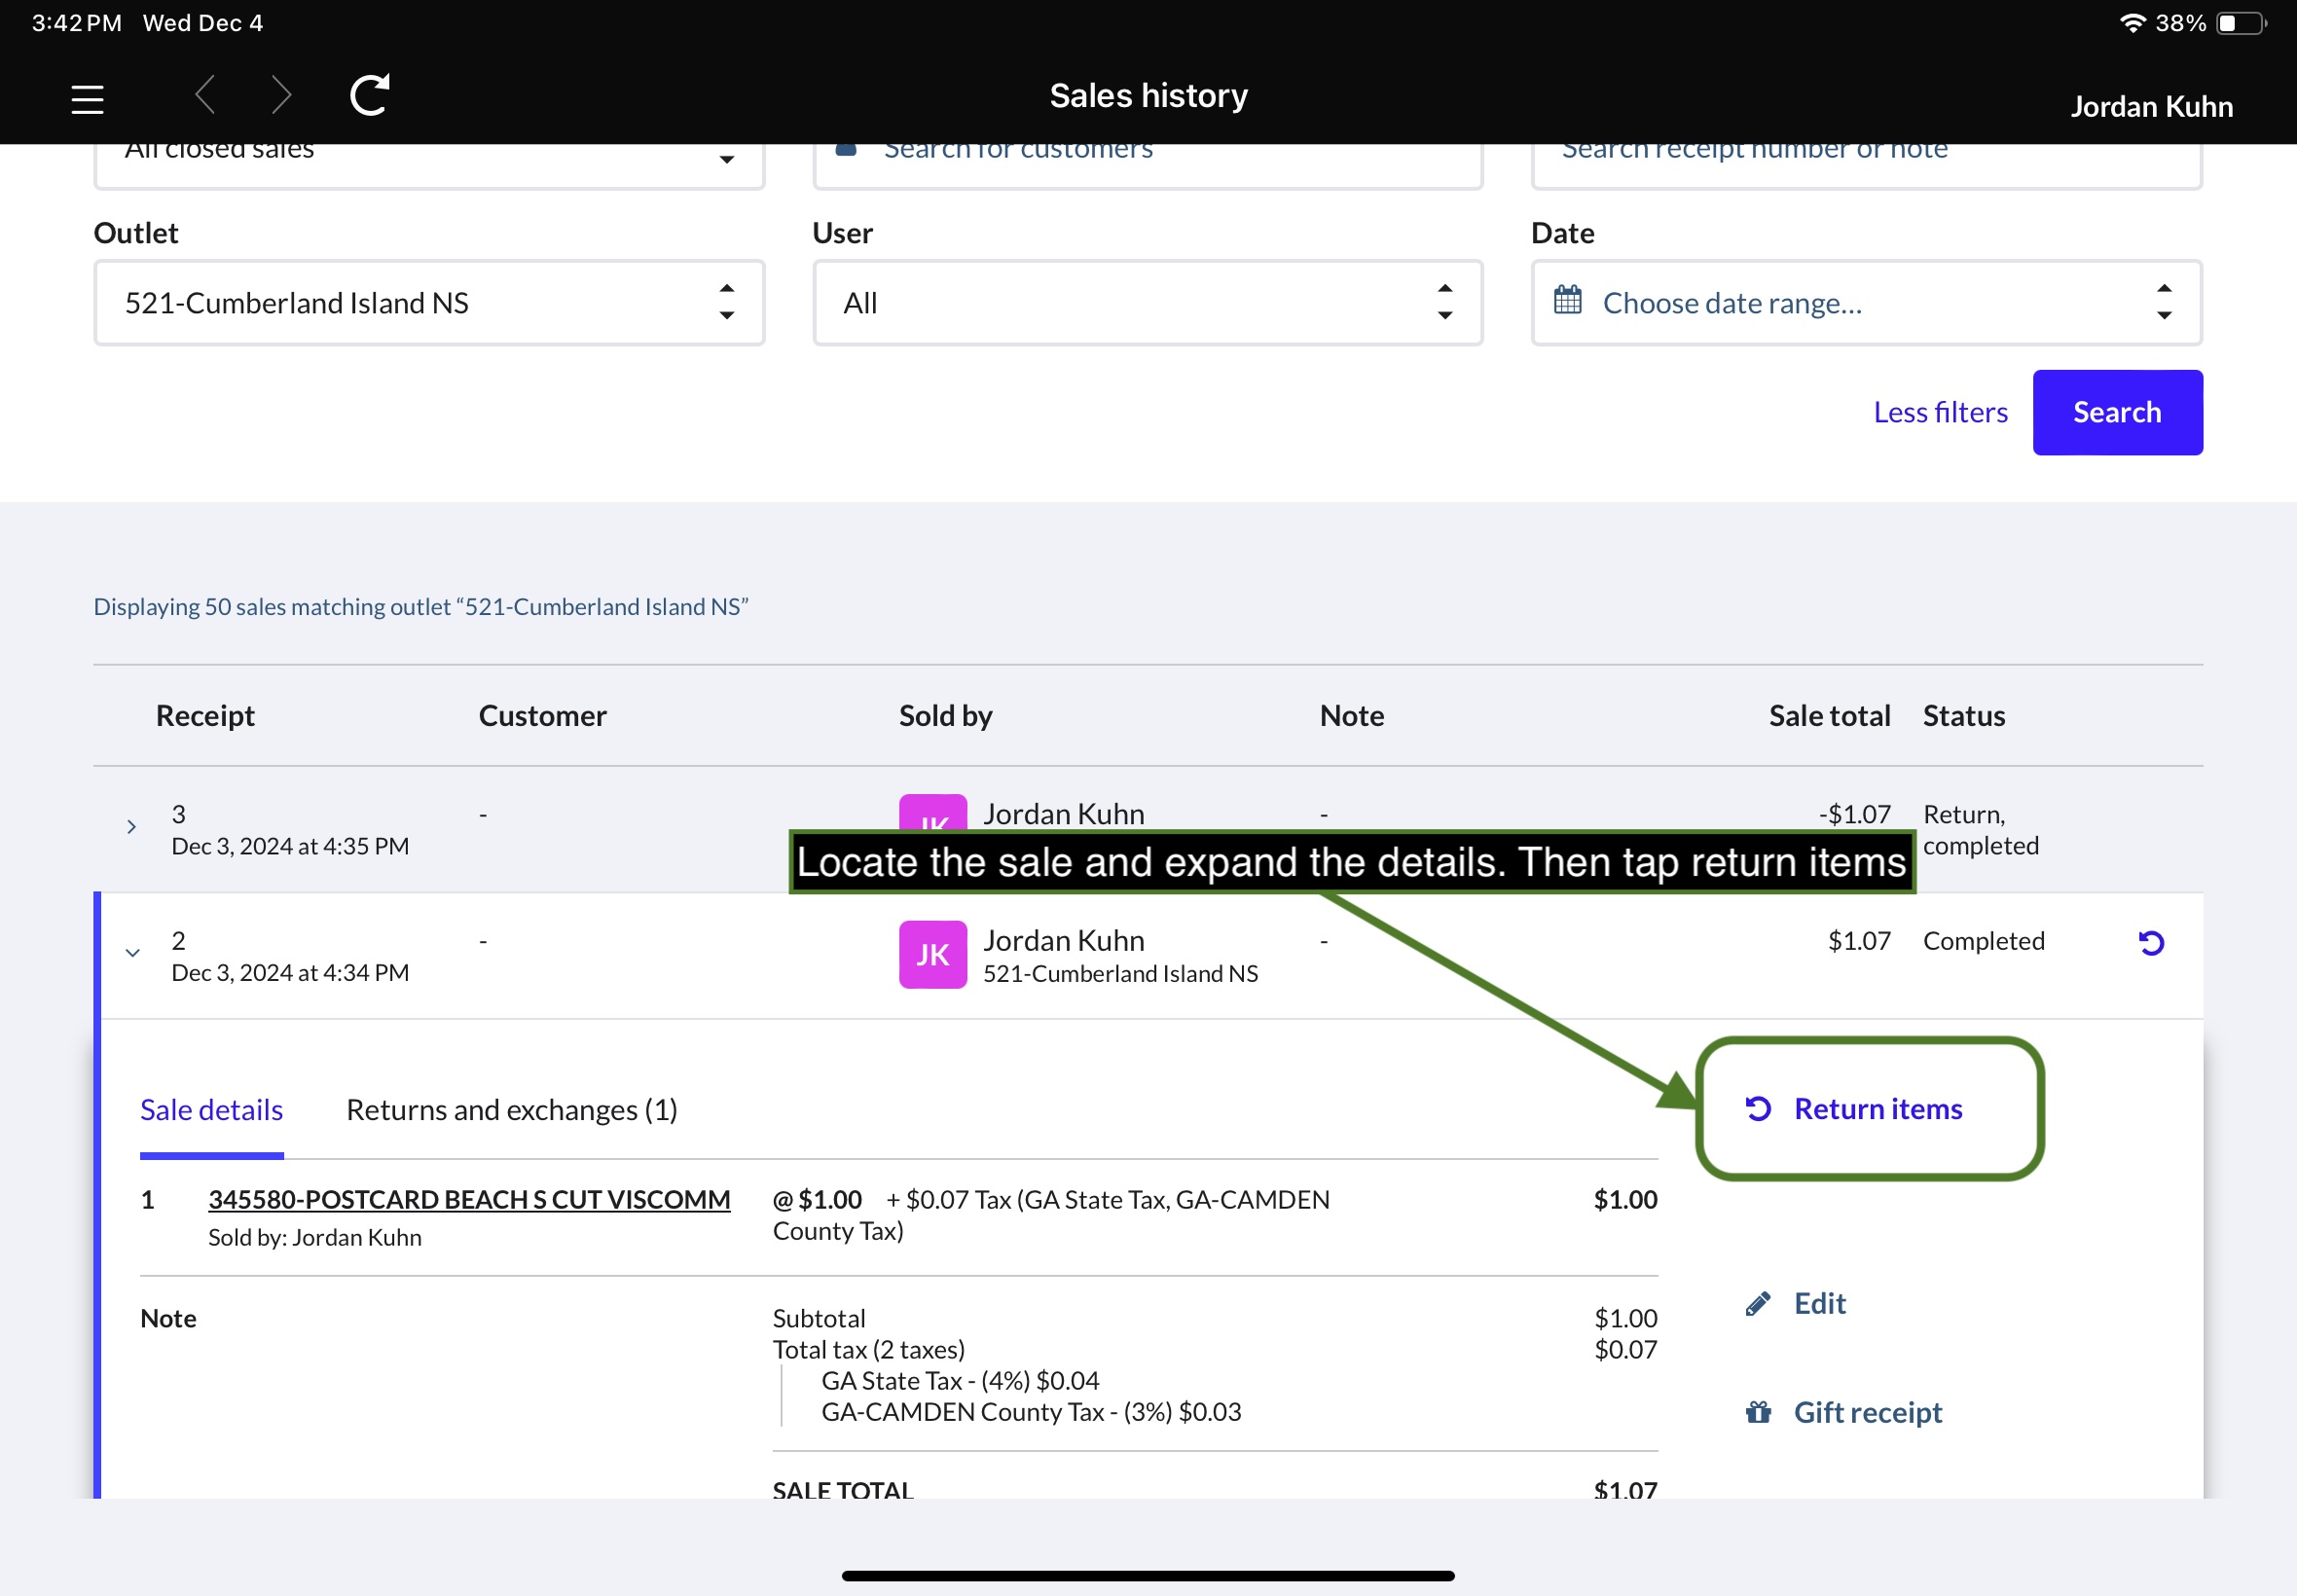The height and width of the screenshot is (1596, 2297).
Task: Click the calendar icon in Date field
Action: pyautogui.click(x=1567, y=300)
